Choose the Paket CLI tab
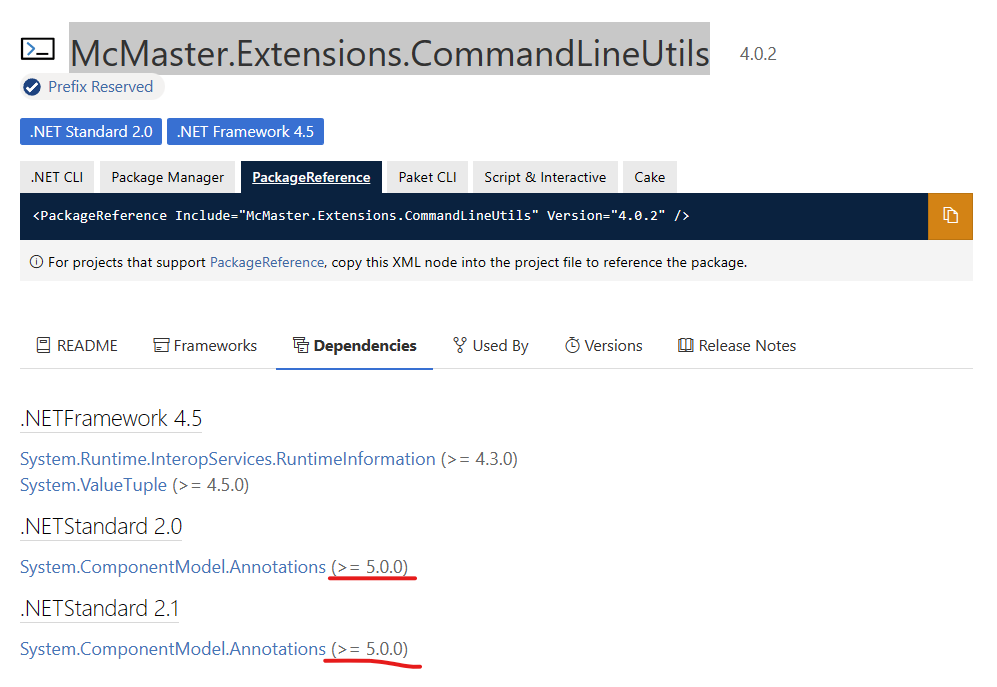The image size is (997, 687). [x=427, y=177]
